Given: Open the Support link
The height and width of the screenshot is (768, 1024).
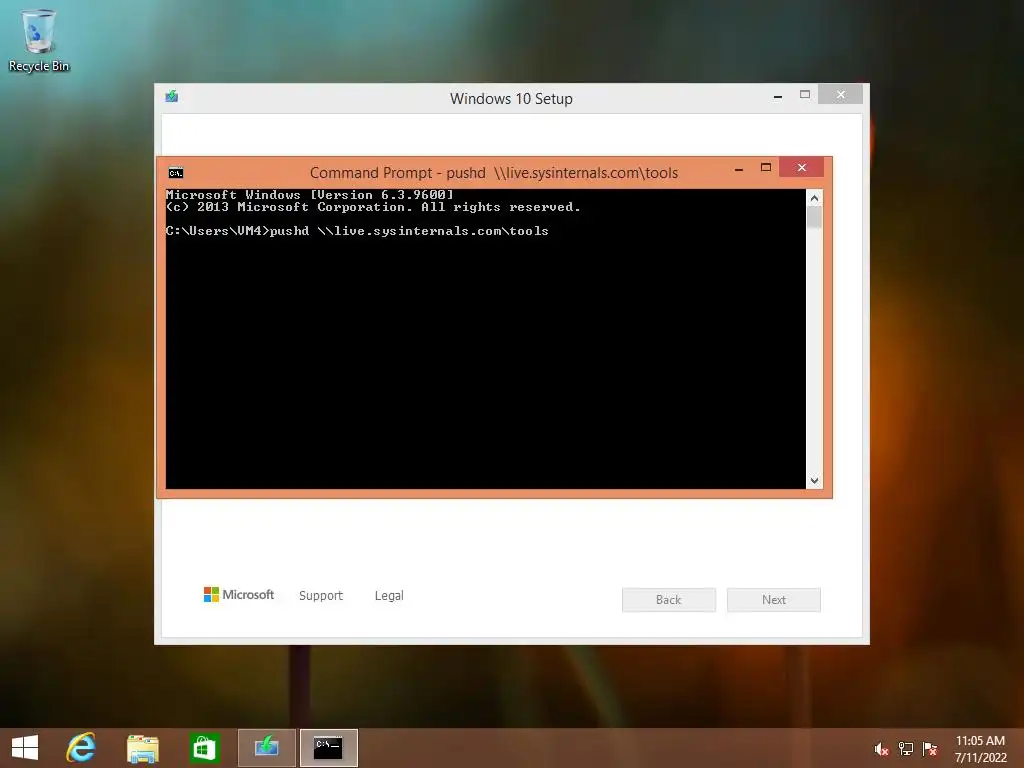Looking at the screenshot, I should (x=321, y=596).
